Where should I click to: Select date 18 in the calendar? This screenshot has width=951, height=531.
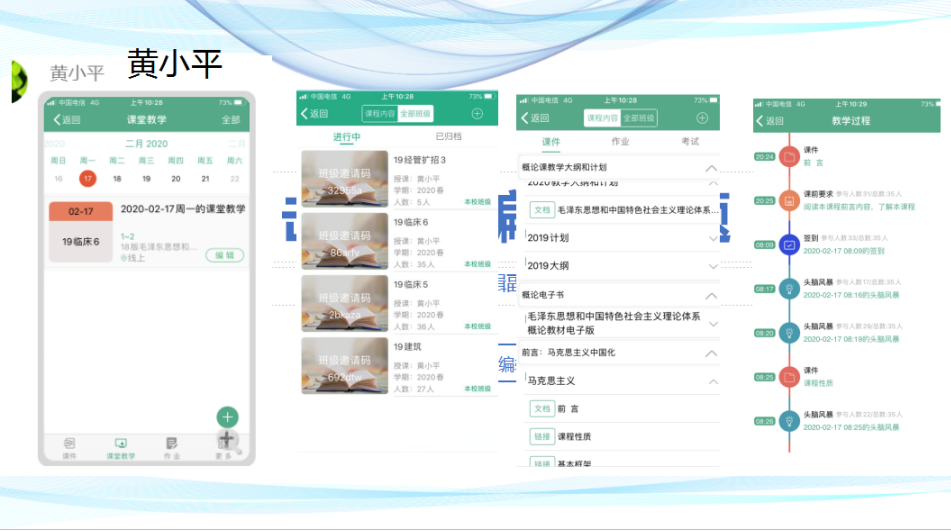tap(117, 179)
